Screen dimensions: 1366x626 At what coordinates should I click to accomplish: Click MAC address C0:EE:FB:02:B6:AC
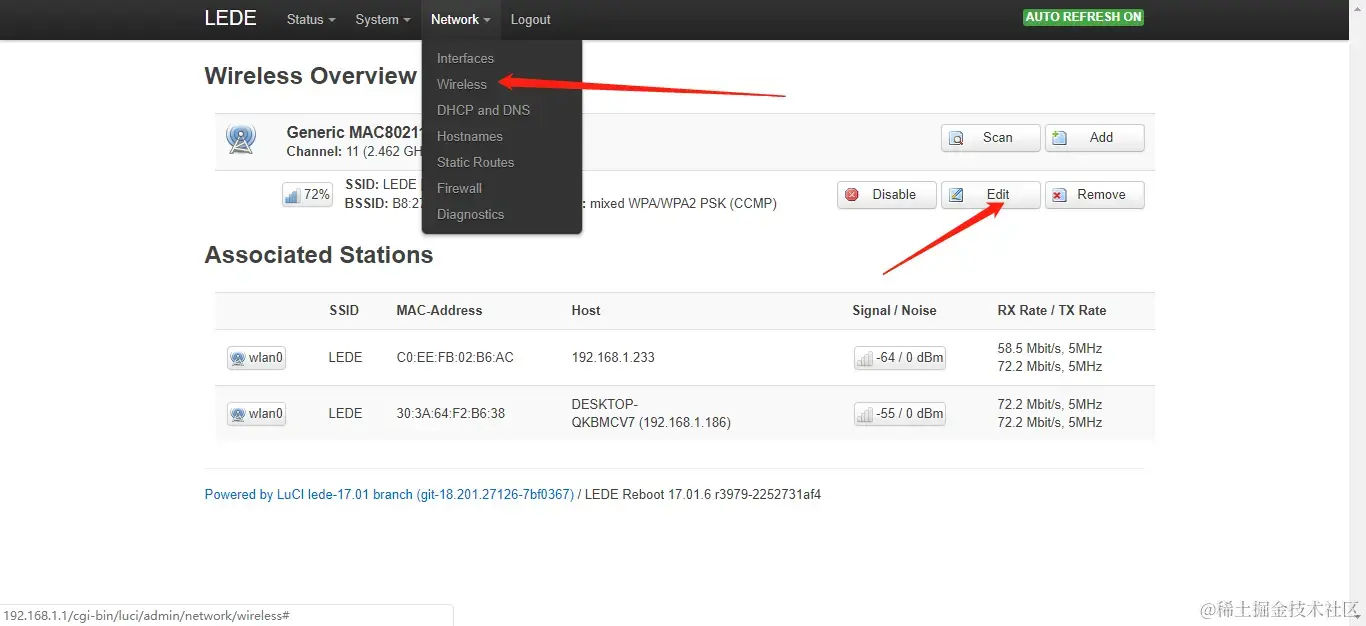click(455, 358)
